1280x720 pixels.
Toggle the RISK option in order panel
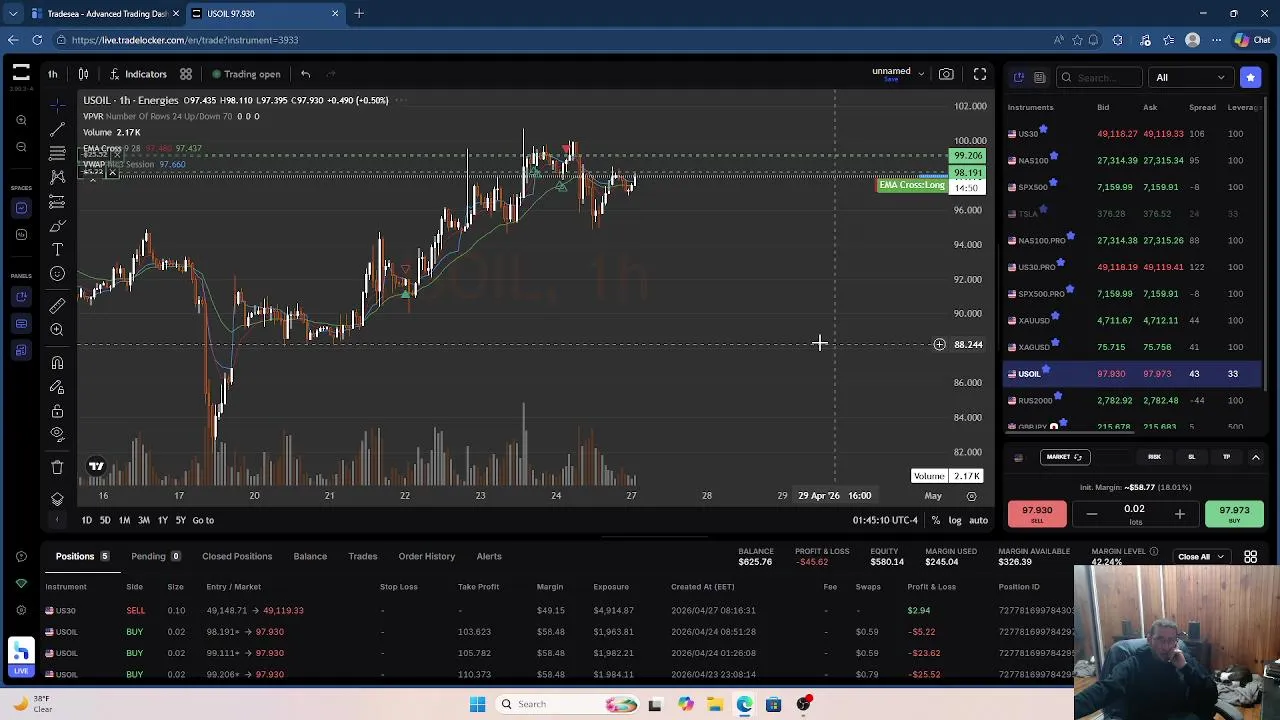1154,457
